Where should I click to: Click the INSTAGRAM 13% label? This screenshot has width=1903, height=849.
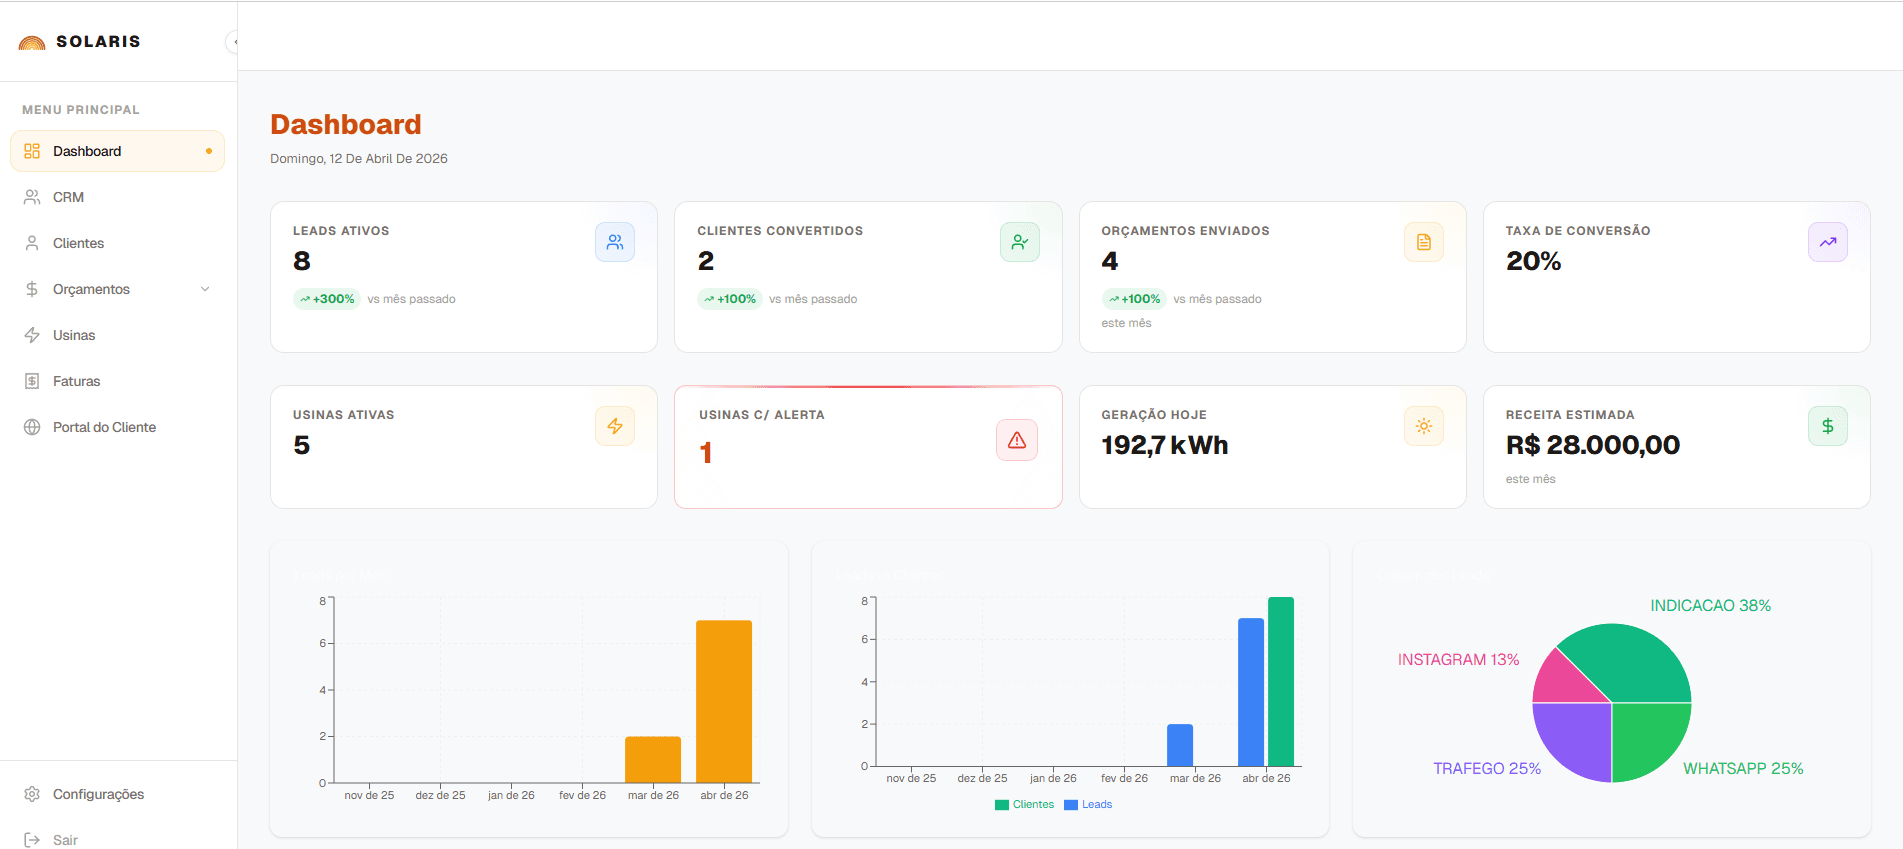[x=1458, y=660]
